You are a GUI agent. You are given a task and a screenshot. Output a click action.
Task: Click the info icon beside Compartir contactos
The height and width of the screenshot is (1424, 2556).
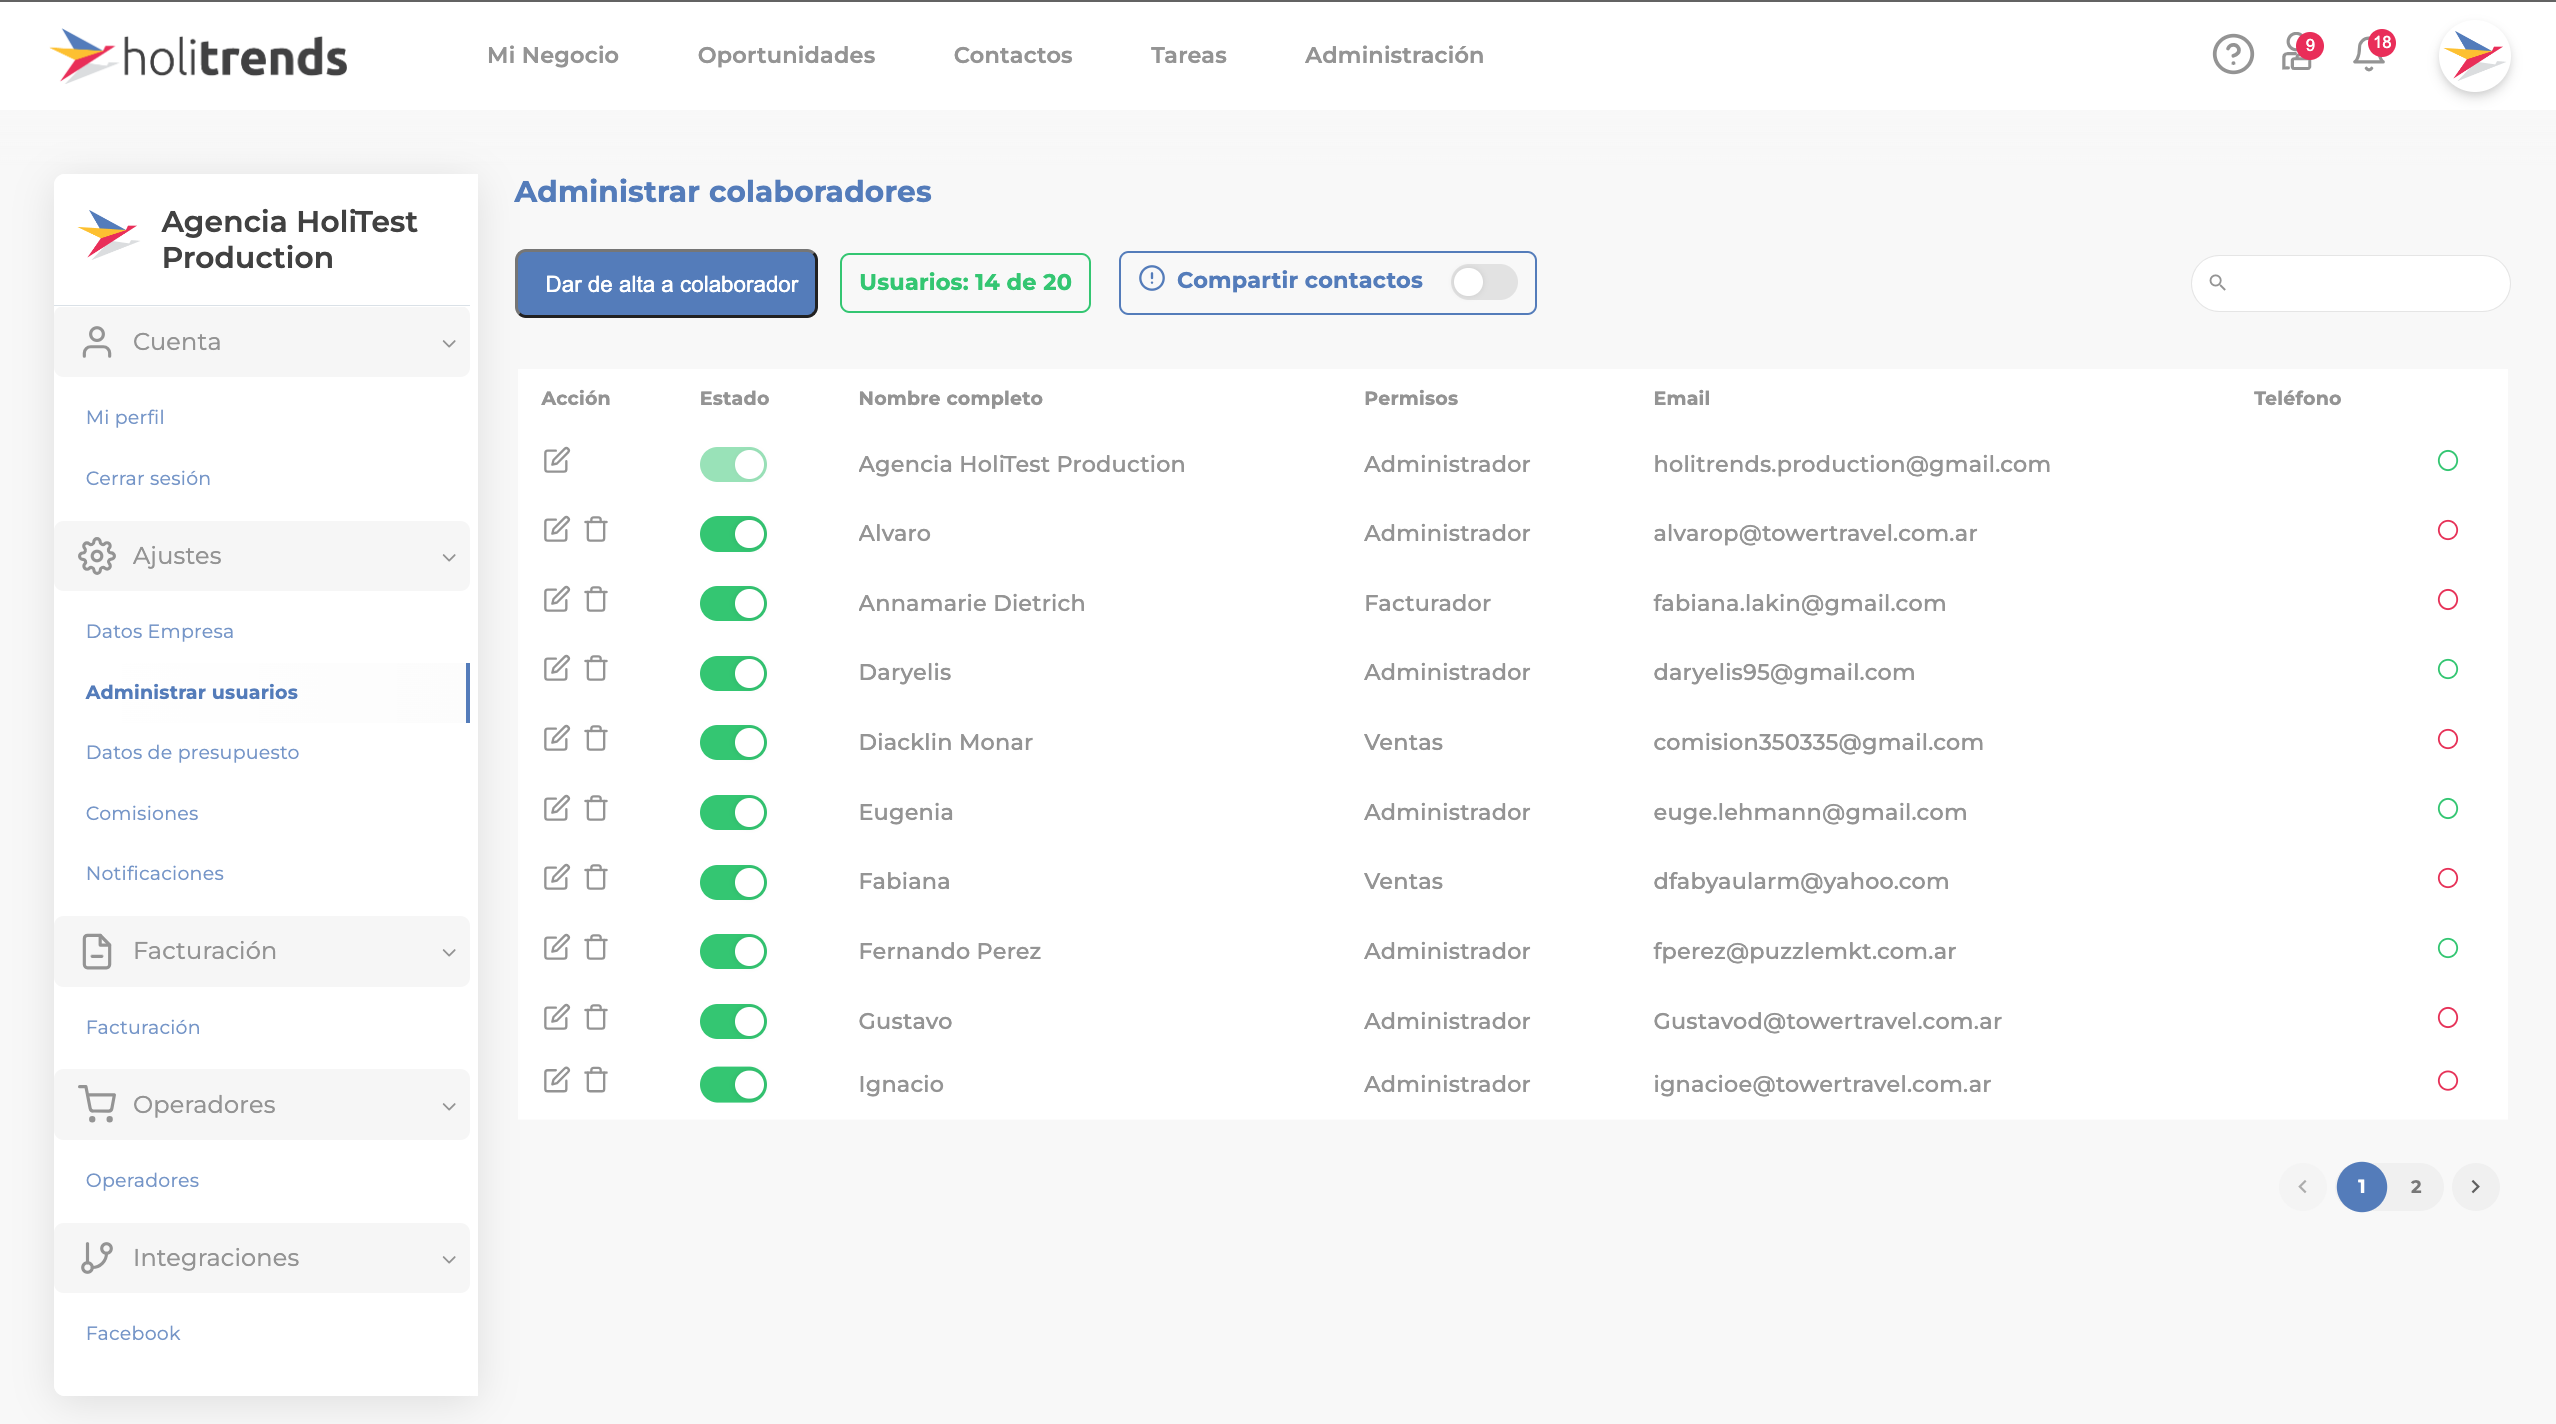pos(1151,279)
